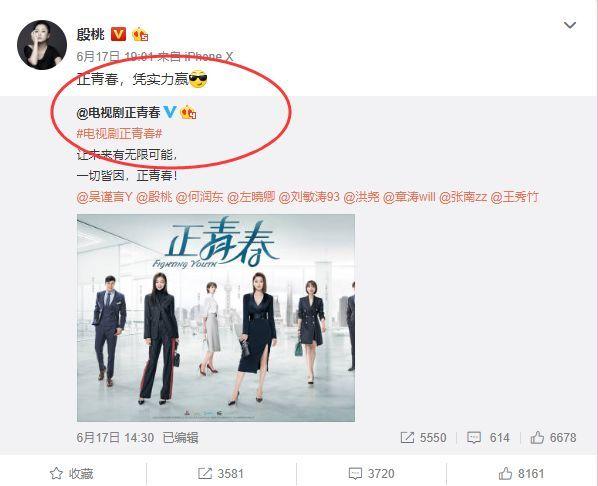Click the 殷桃 username
Screen dimensions: 598x486
click(90, 35)
